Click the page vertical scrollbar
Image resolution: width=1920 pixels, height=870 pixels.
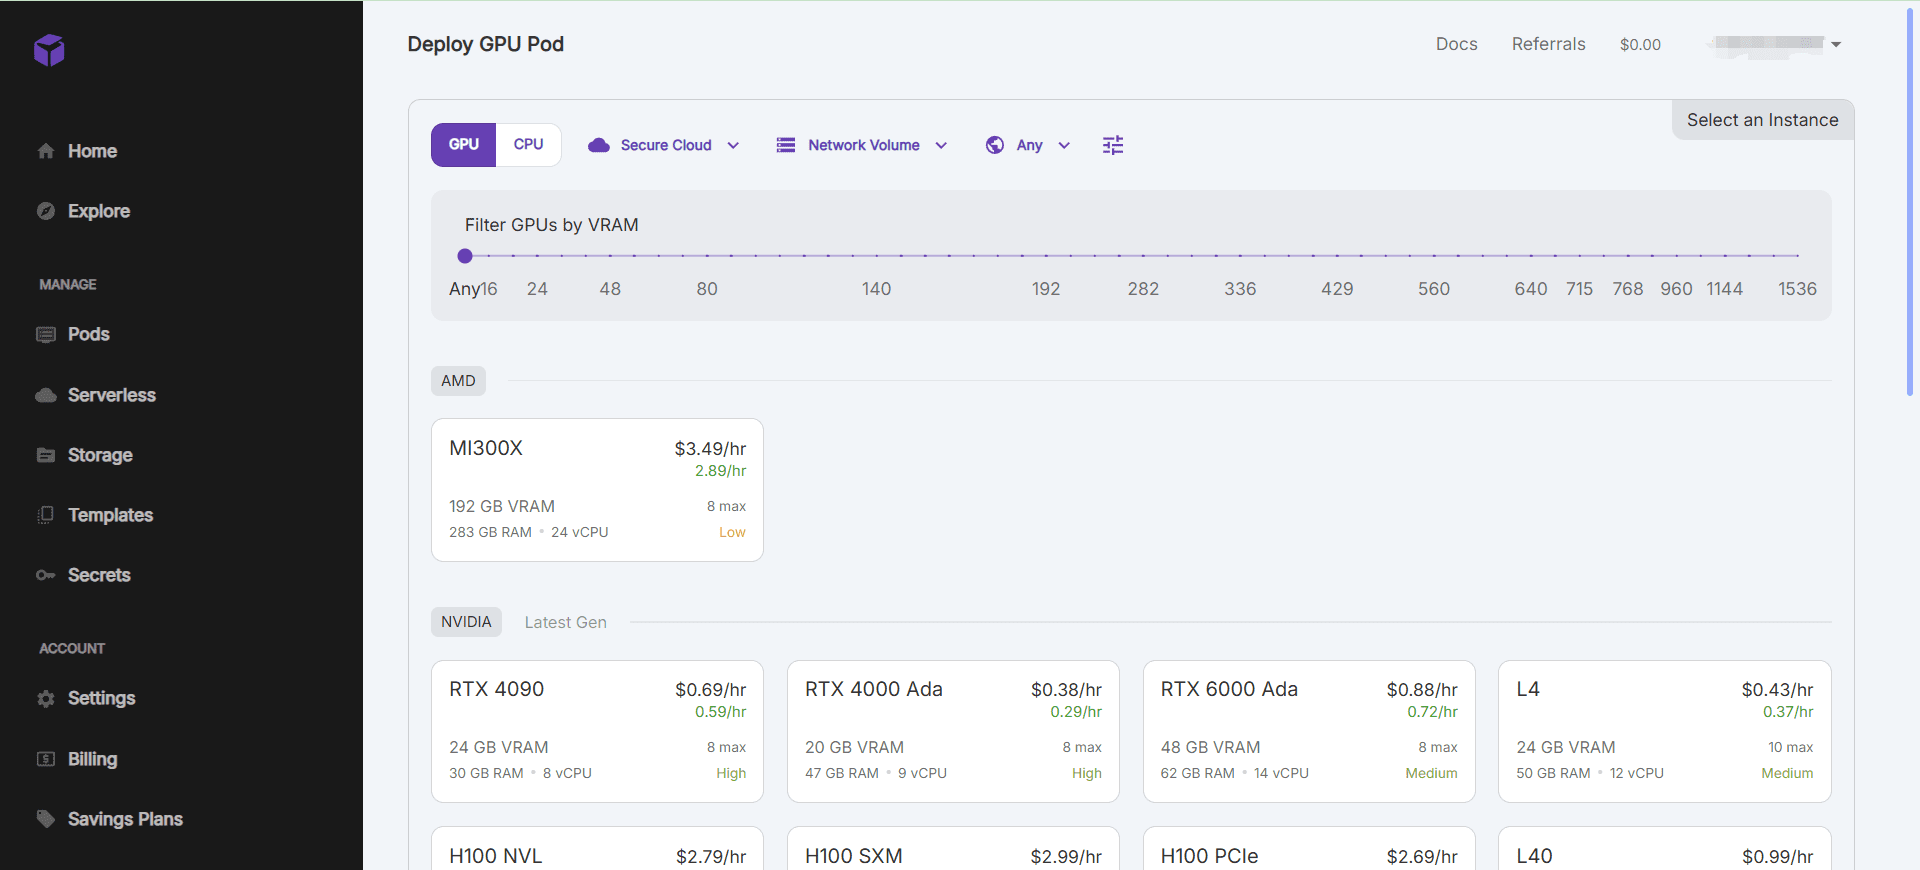(1910, 200)
